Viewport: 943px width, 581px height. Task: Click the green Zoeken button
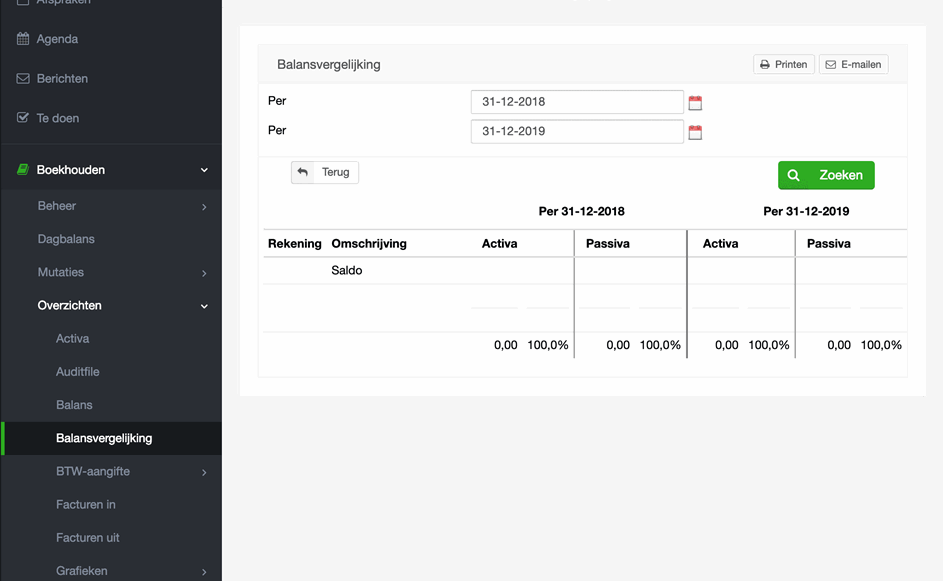pyautogui.click(x=826, y=176)
